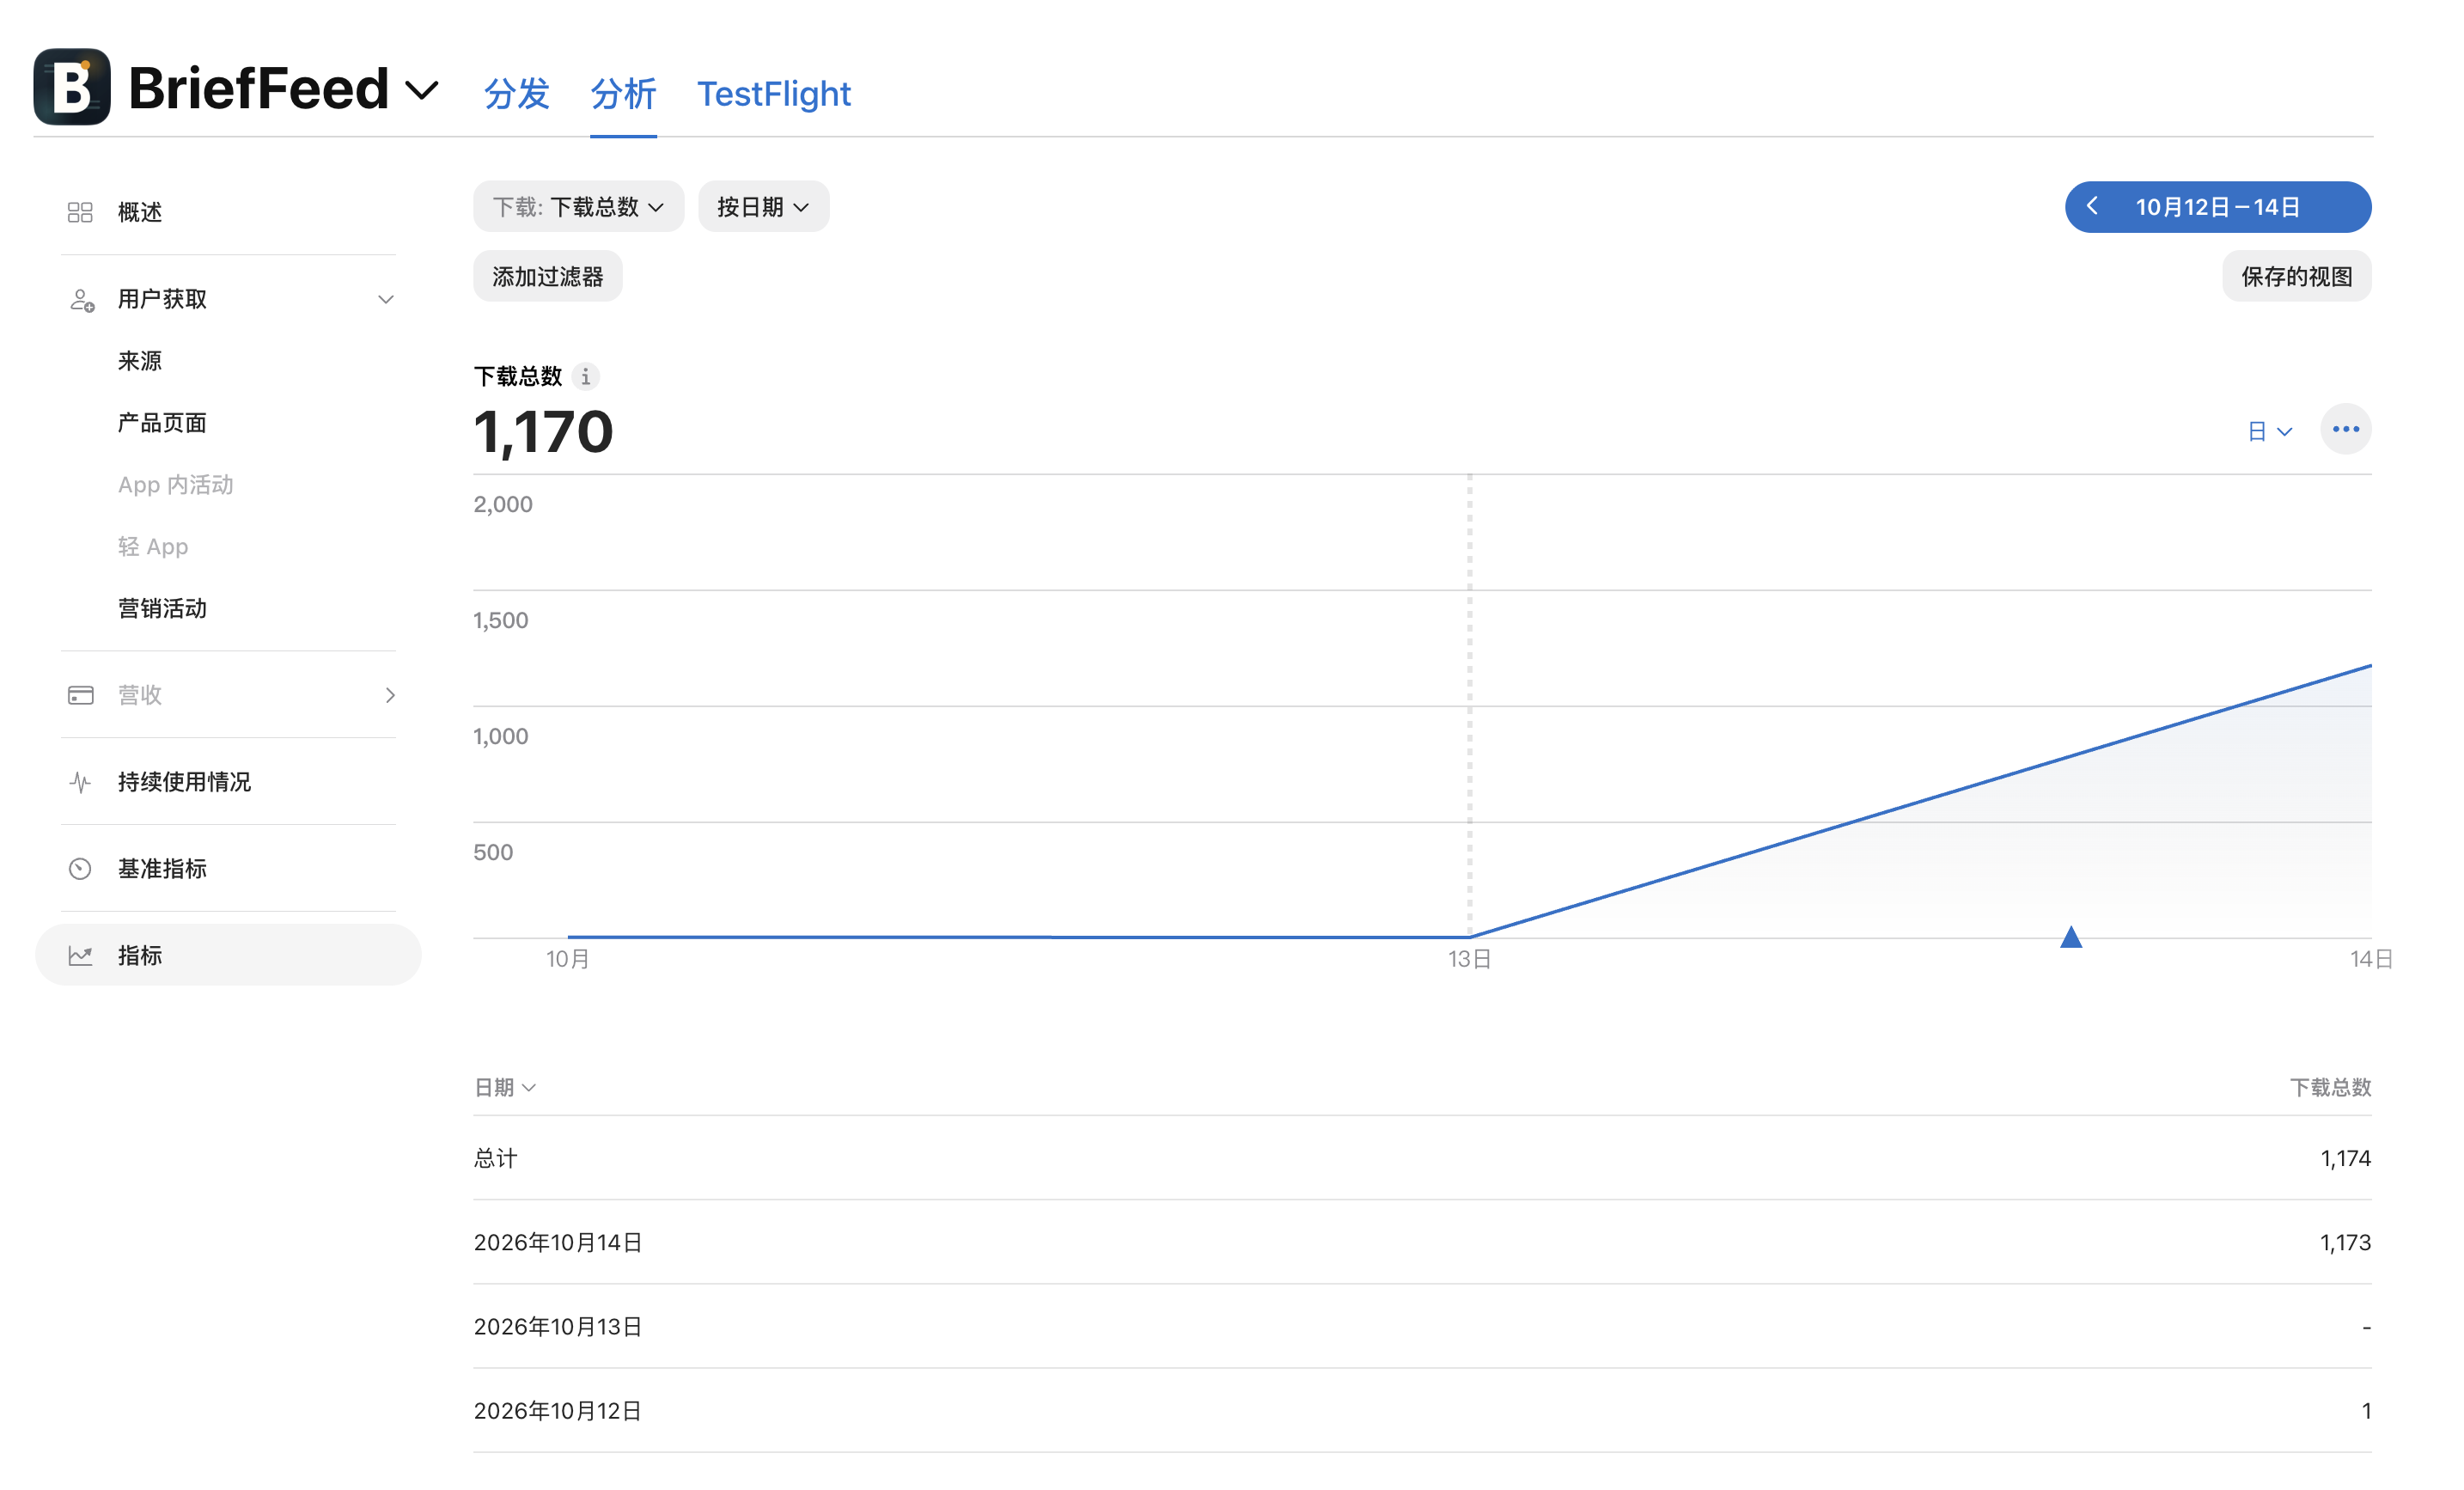Click the 1,174 total value

[x=2345, y=1158]
